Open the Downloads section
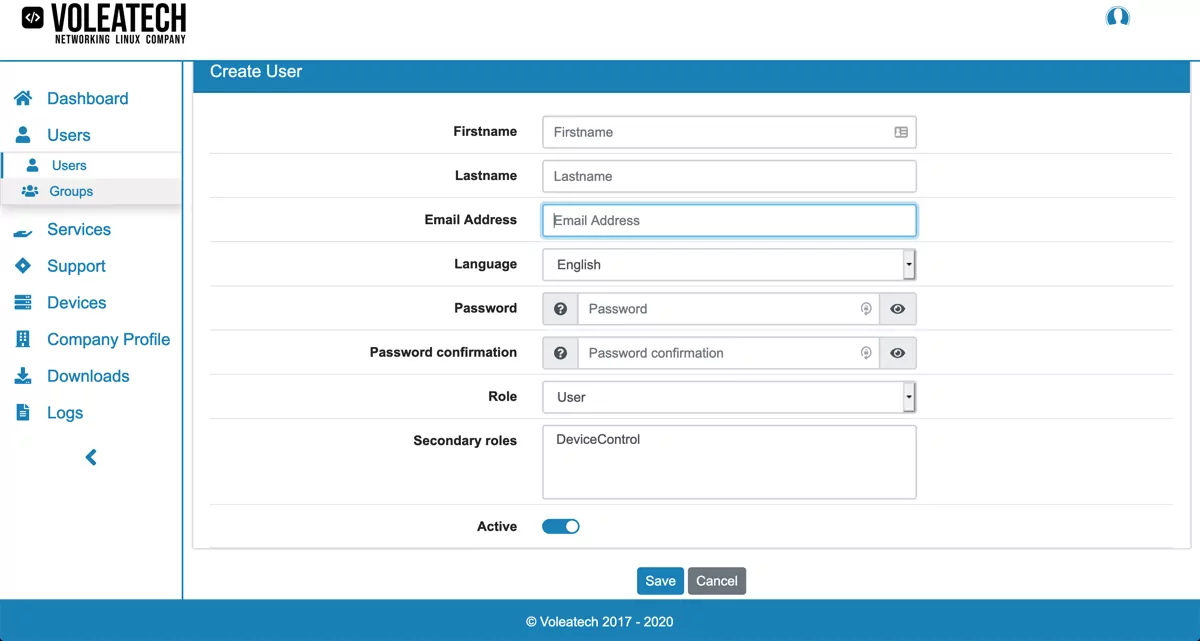Image resolution: width=1200 pixels, height=641 pixels. tap(89, 375)
